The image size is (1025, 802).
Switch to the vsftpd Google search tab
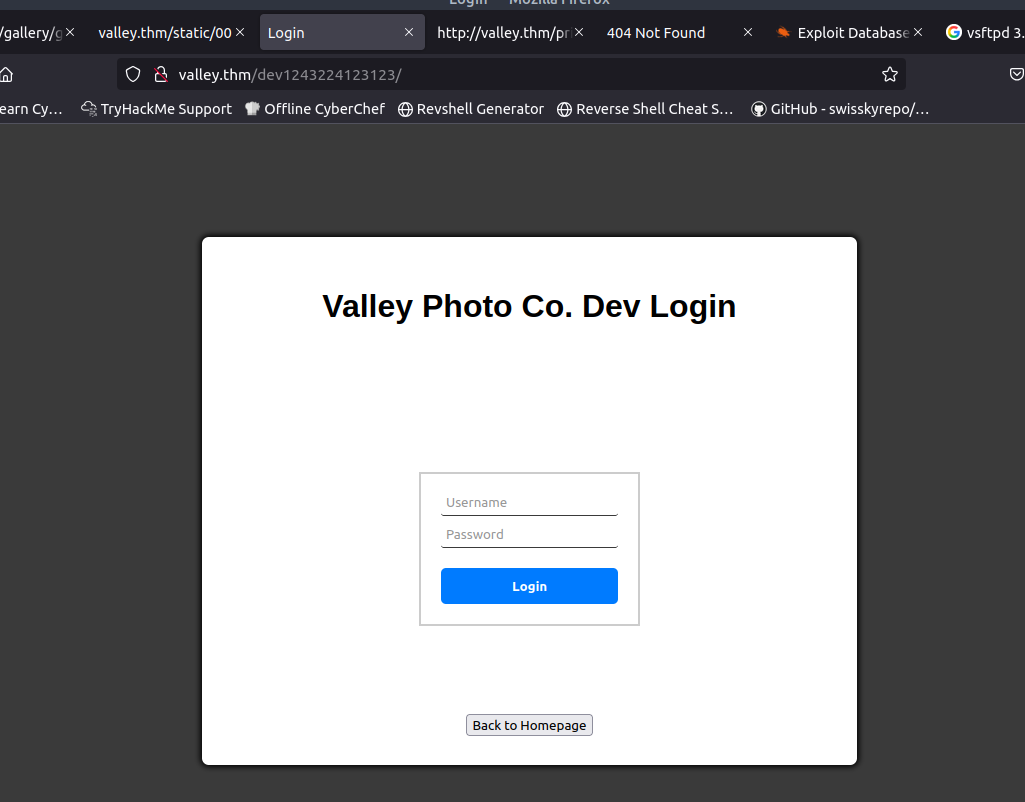coord(984,33)
